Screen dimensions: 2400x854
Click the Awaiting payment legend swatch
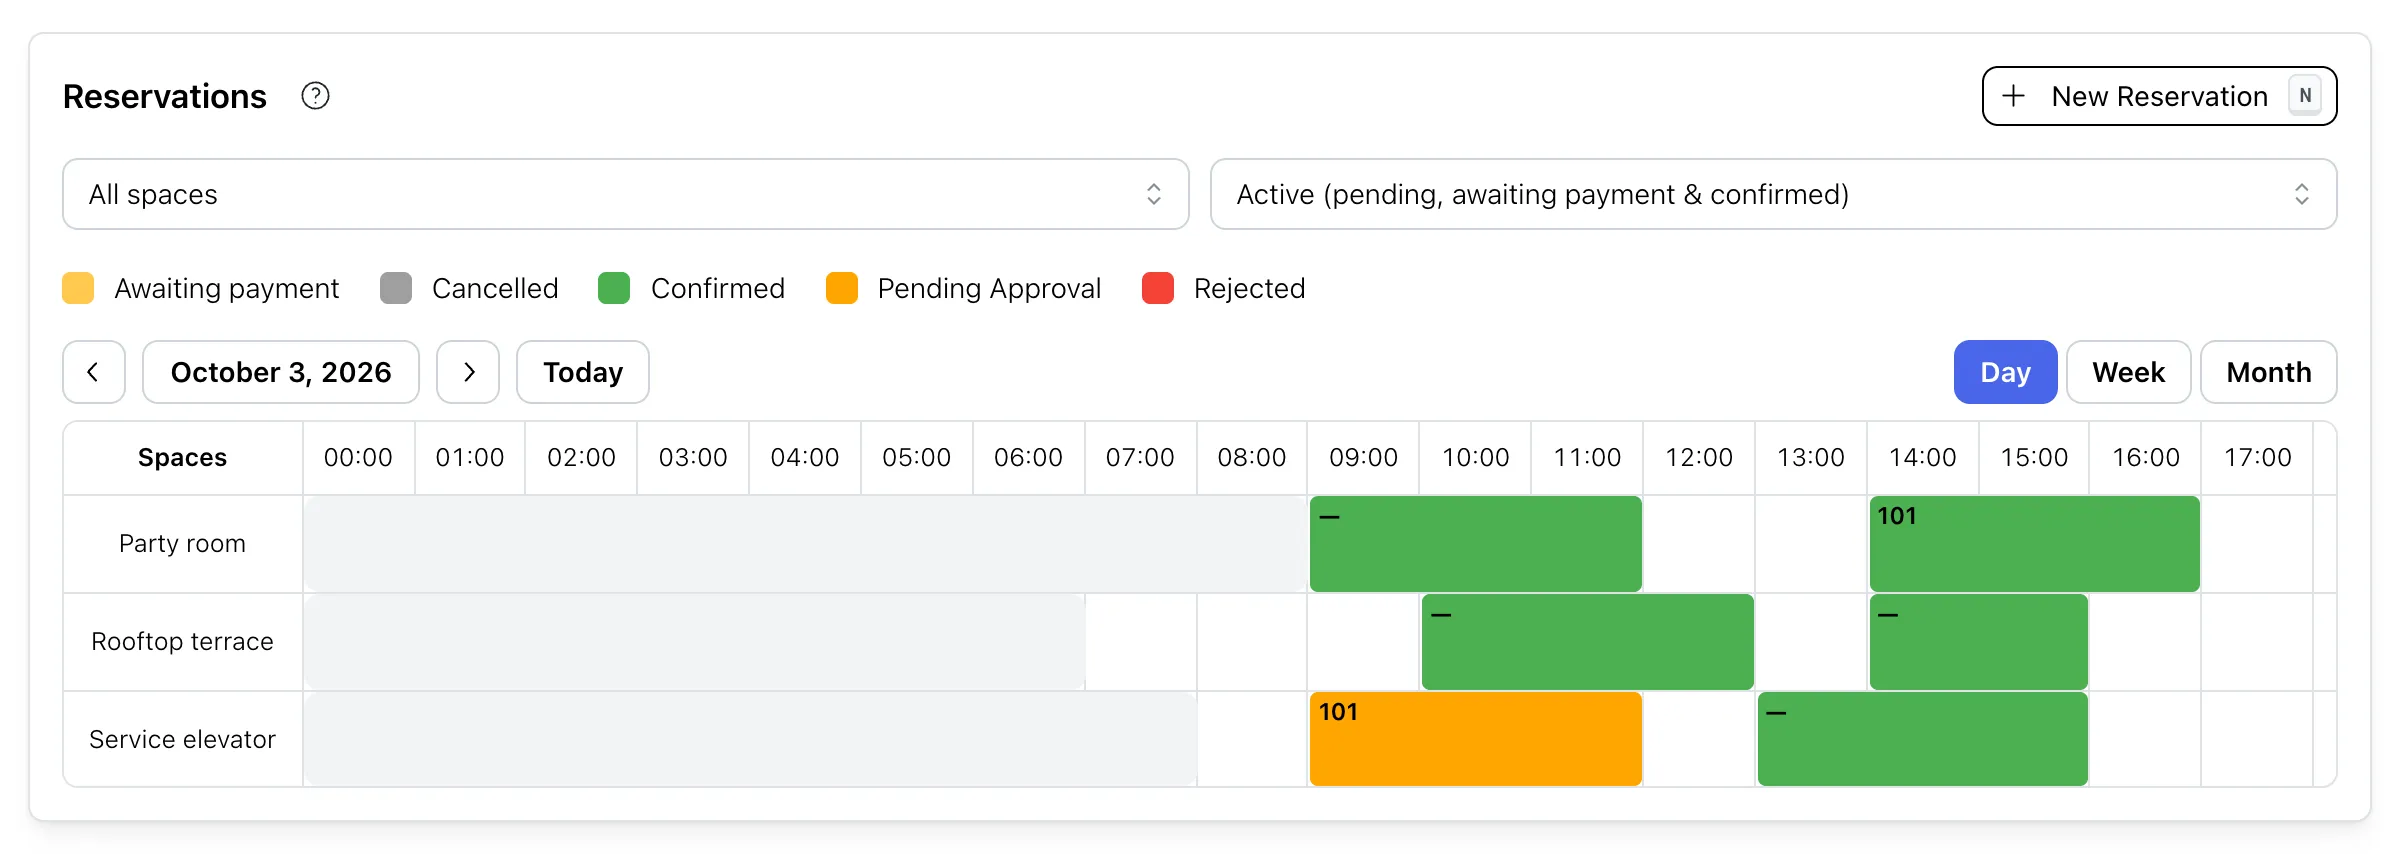tap(78, 288)
